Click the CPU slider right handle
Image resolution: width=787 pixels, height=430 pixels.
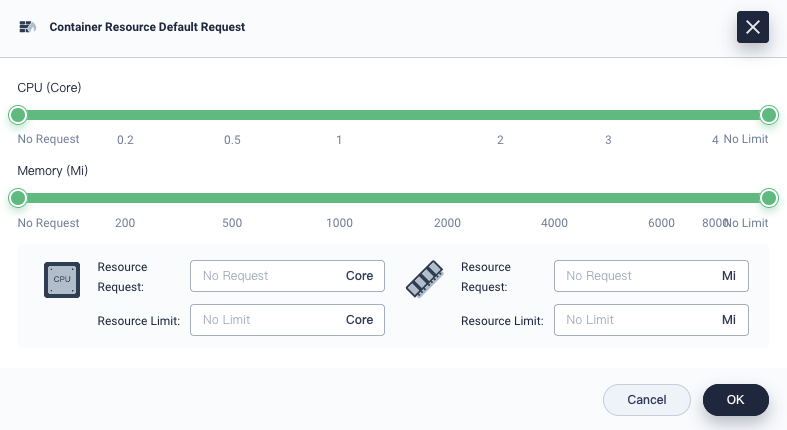click(769, 115)
